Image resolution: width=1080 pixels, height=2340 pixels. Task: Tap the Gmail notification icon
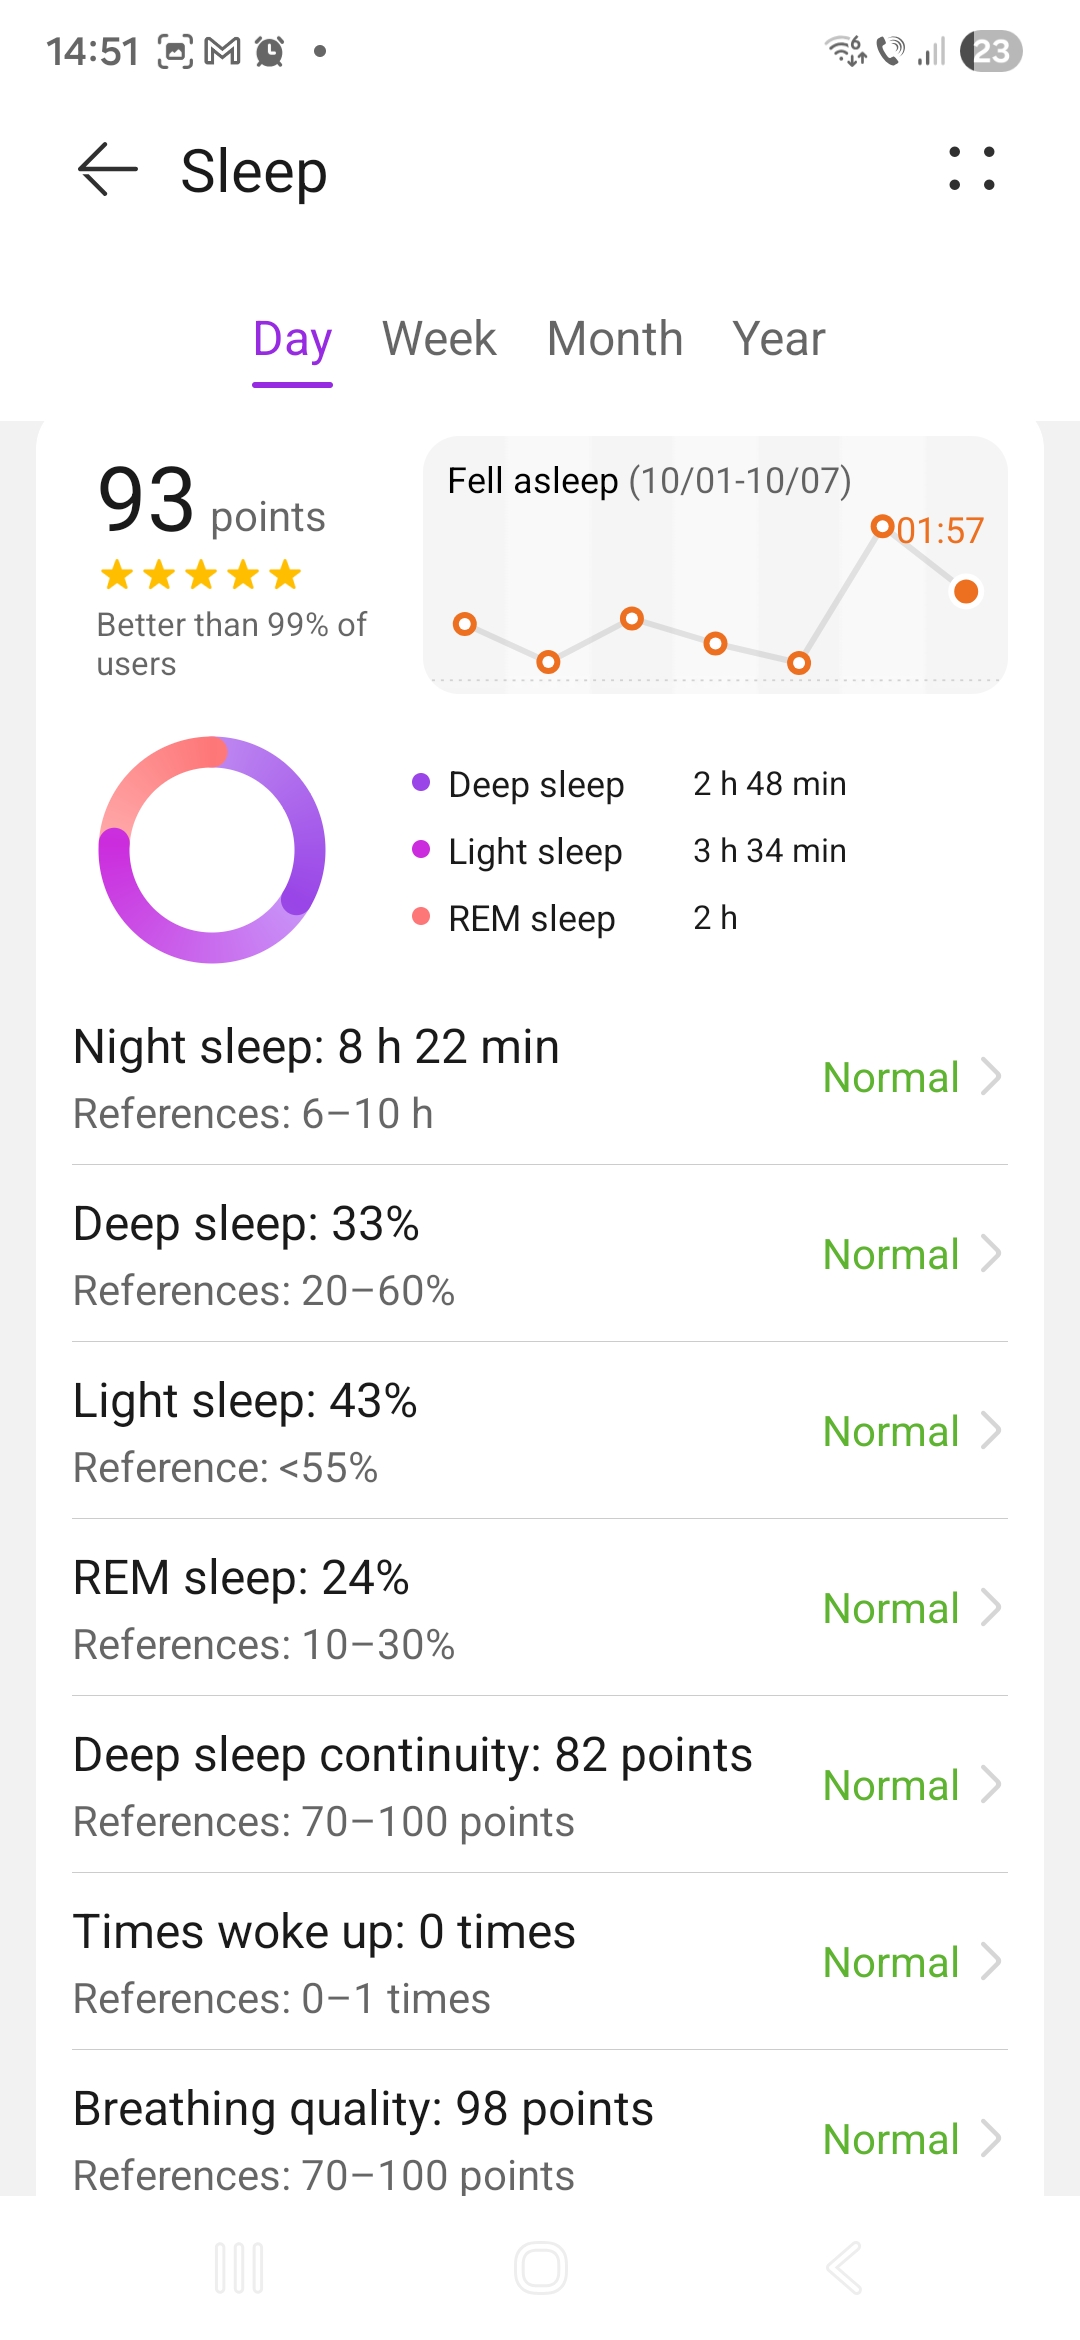tap(222, 51)
